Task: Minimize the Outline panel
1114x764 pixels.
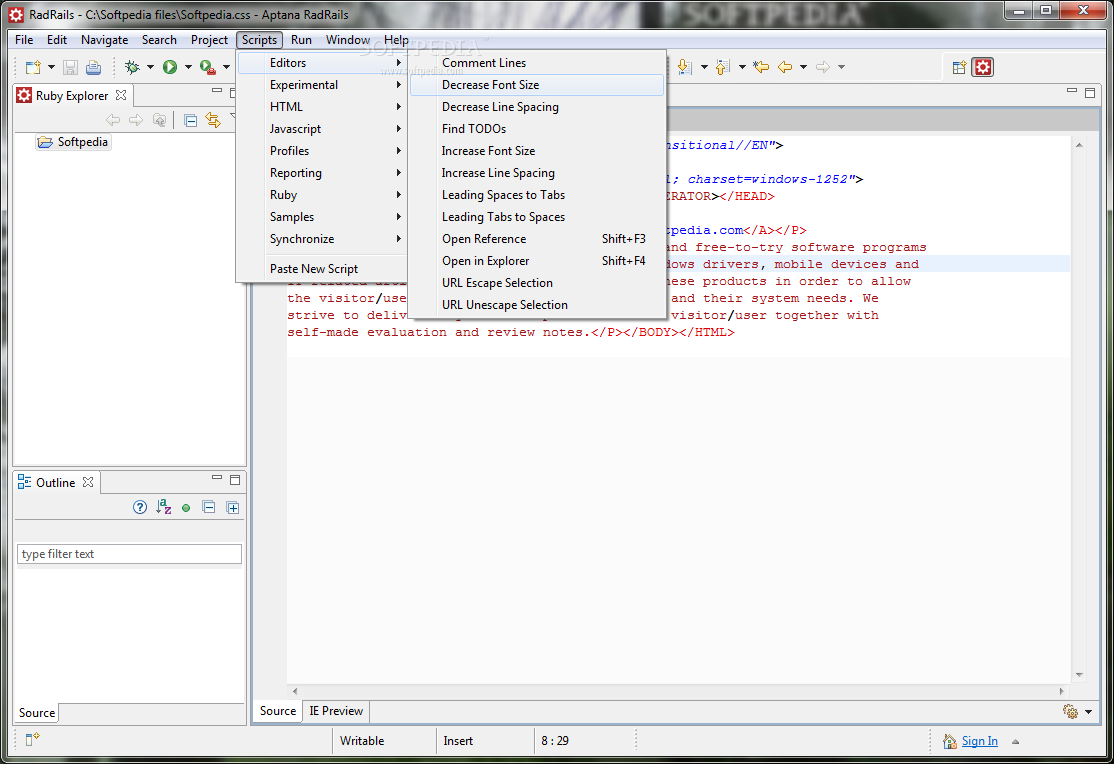Action: point(217,480)
